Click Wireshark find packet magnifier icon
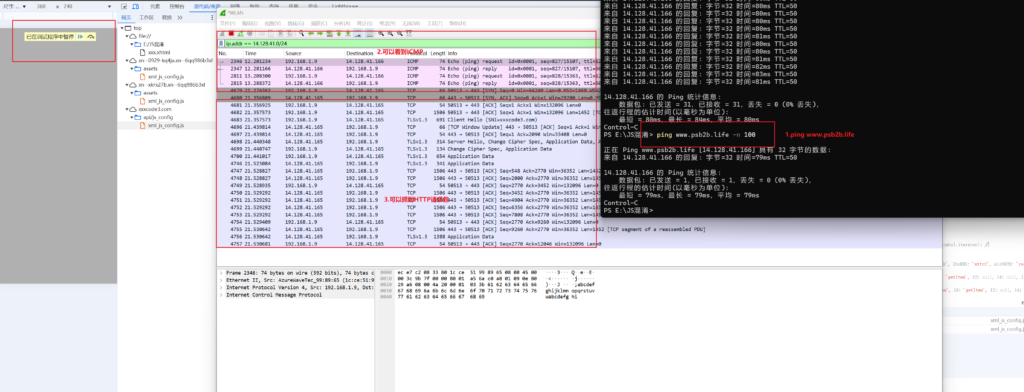The image size is (1024, 392). pos(301,33)
